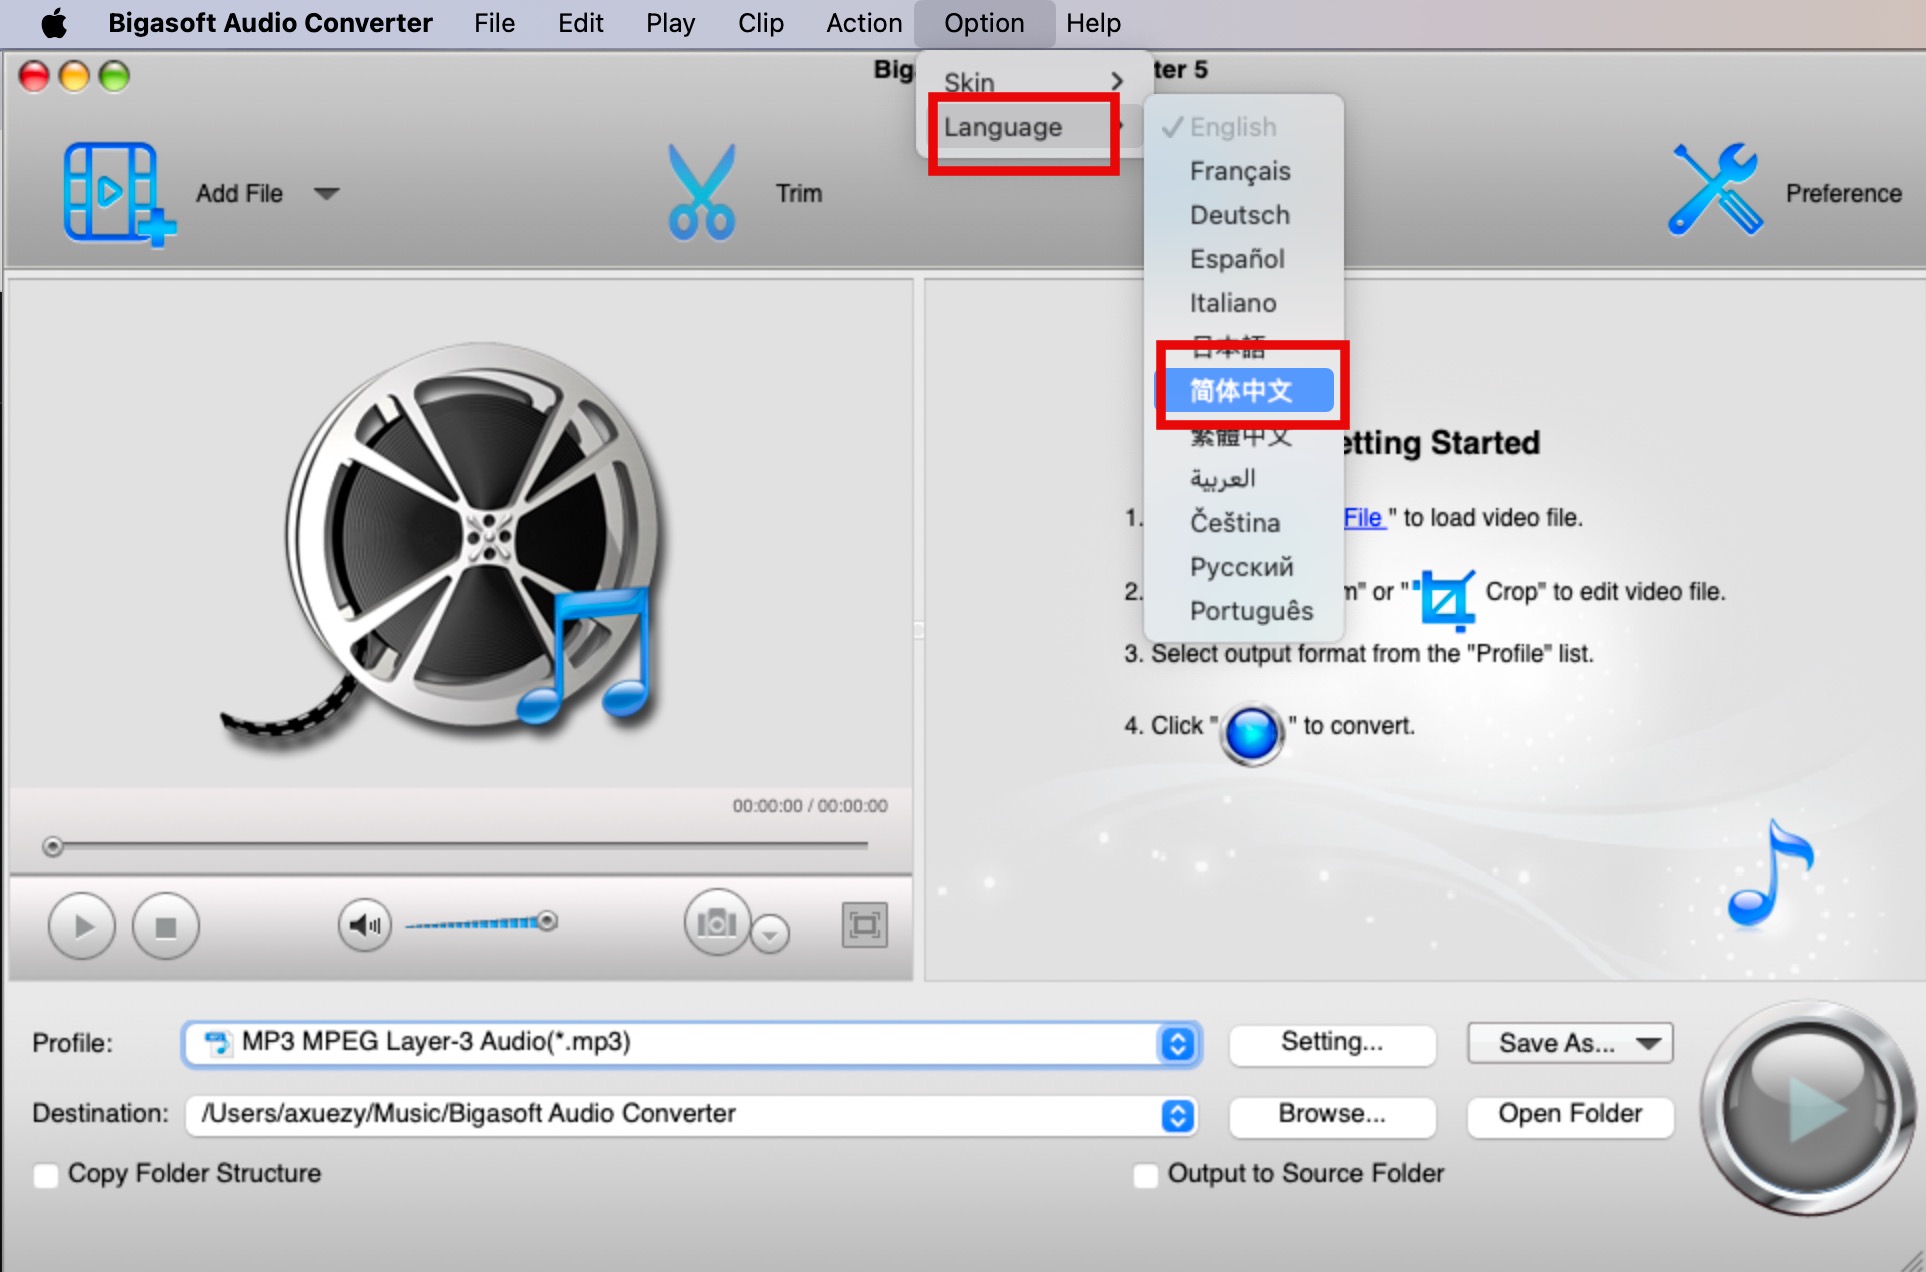Check Output to Source Folder
This screenshot has height=1272, width=1926.
point(1146,1175)
